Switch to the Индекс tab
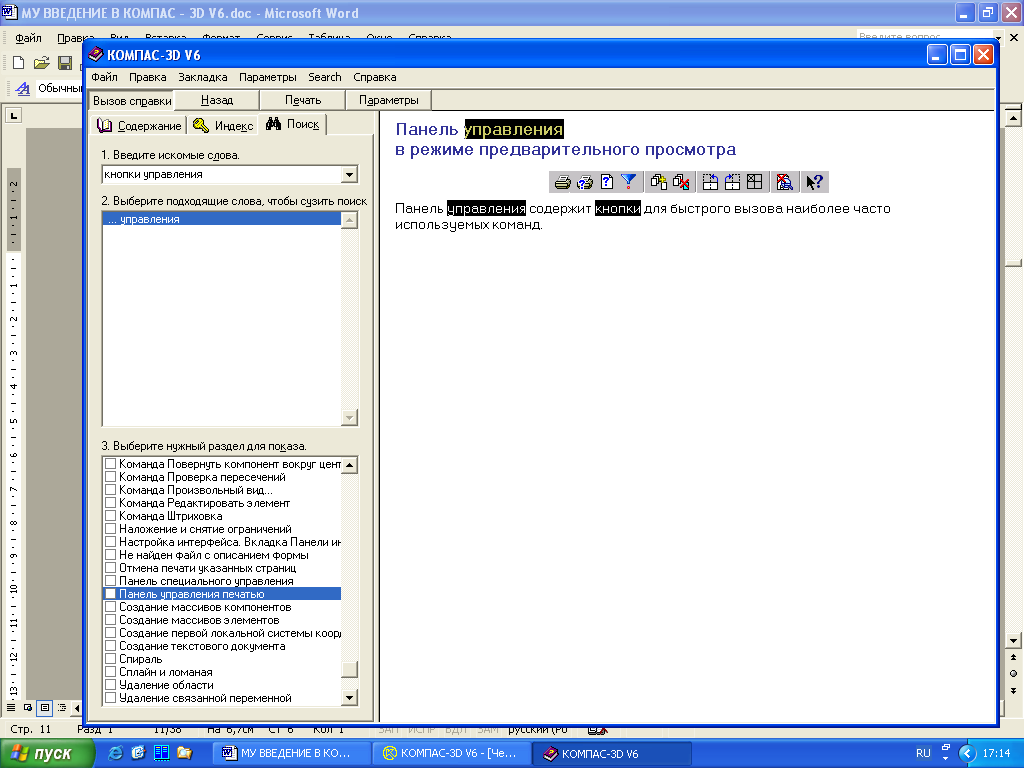 click(x=223, y=125)
